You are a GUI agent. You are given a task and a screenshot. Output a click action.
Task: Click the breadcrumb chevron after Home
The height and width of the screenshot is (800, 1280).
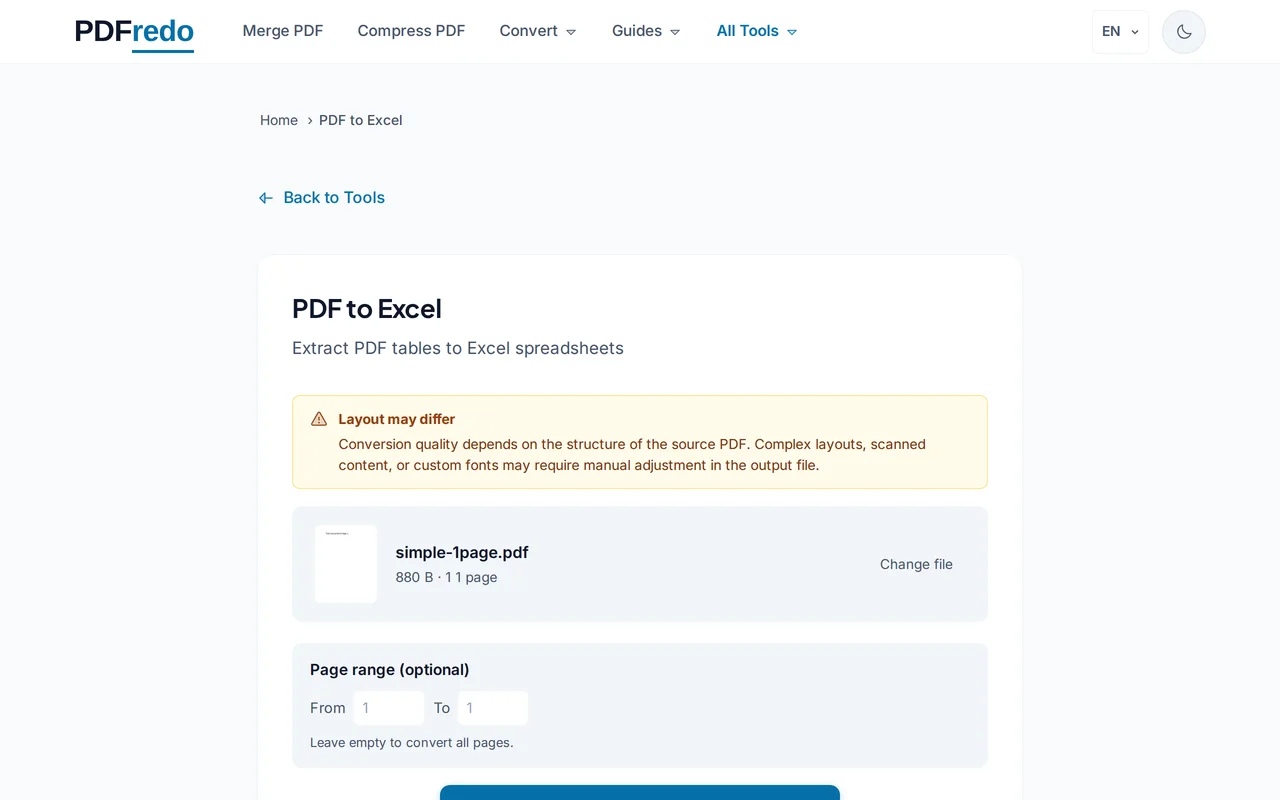click(310, 120)
